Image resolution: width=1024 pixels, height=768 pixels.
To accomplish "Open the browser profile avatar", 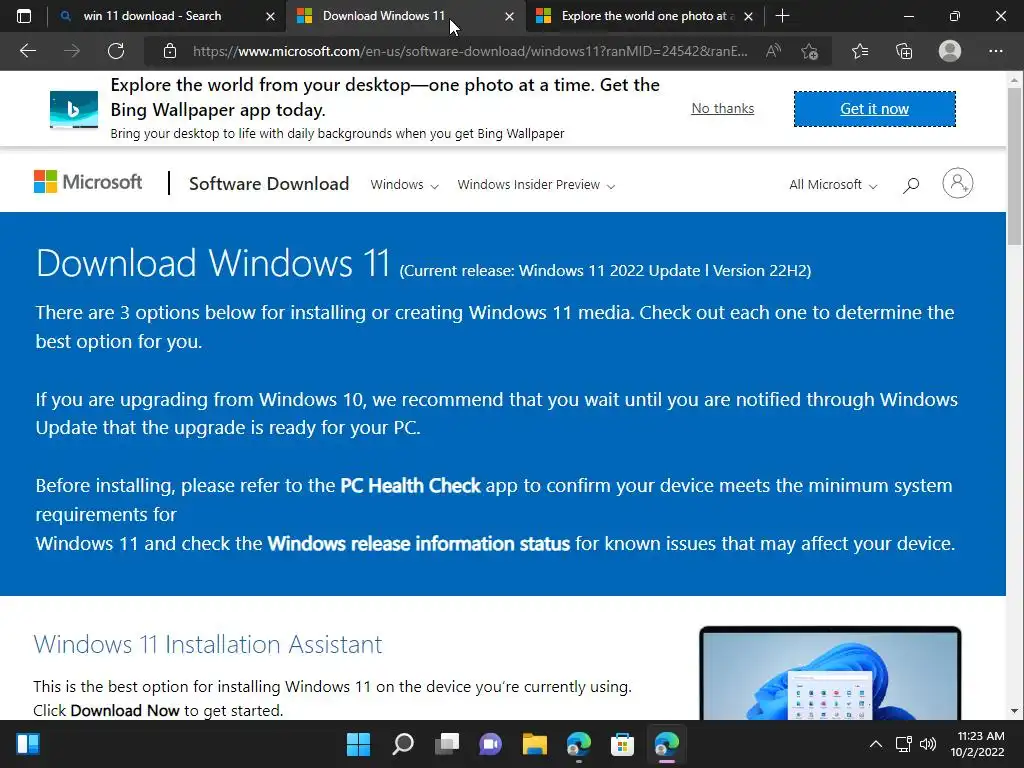I will (950, 51).
